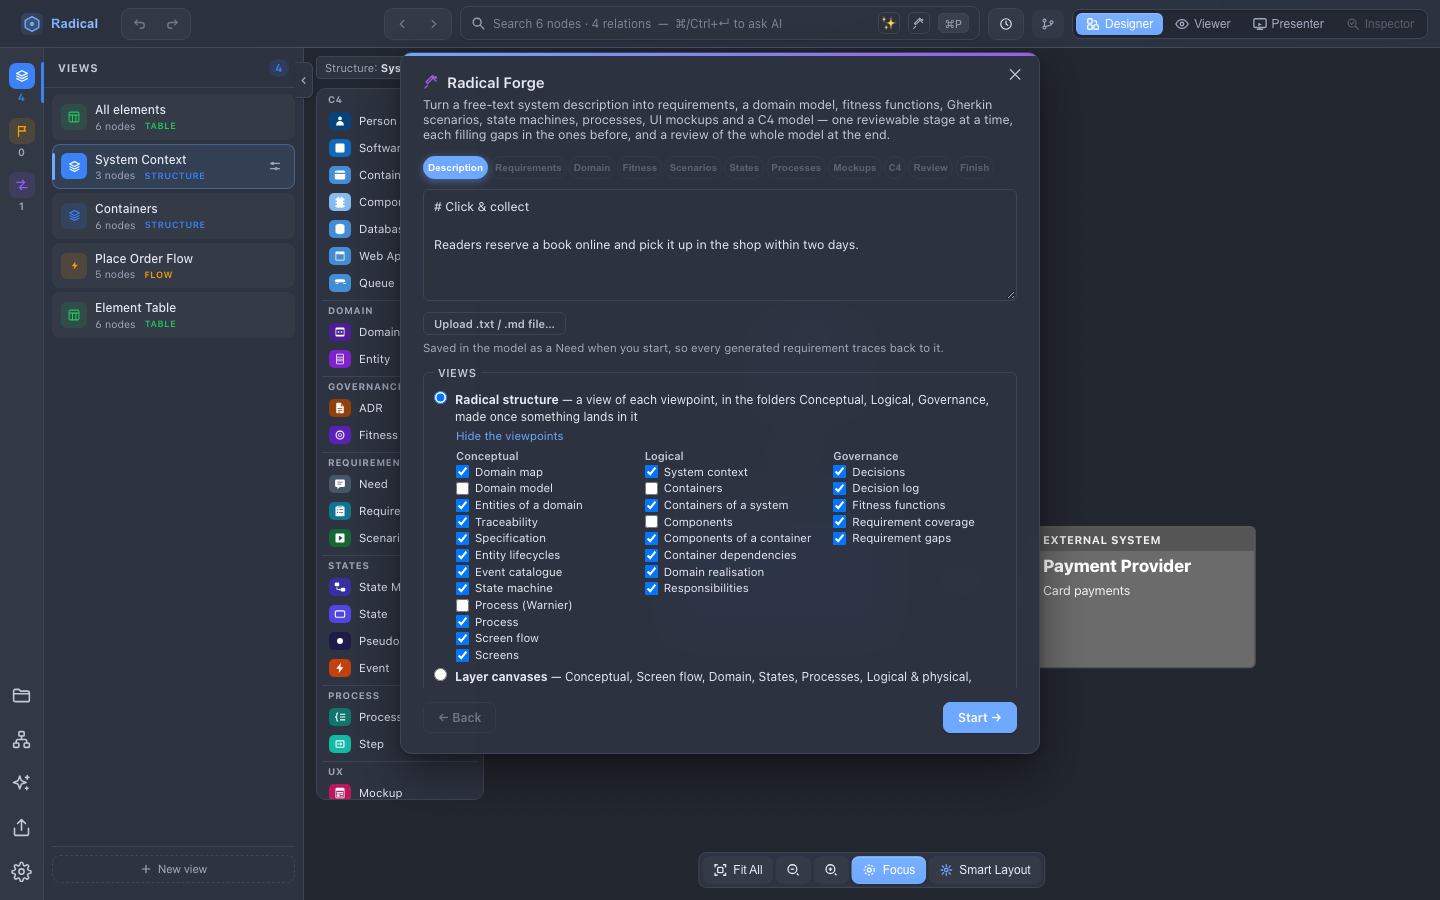Click the sparkle AI icon in the left rail
This screenshot has height=900, width=1440.
(22, 783)
